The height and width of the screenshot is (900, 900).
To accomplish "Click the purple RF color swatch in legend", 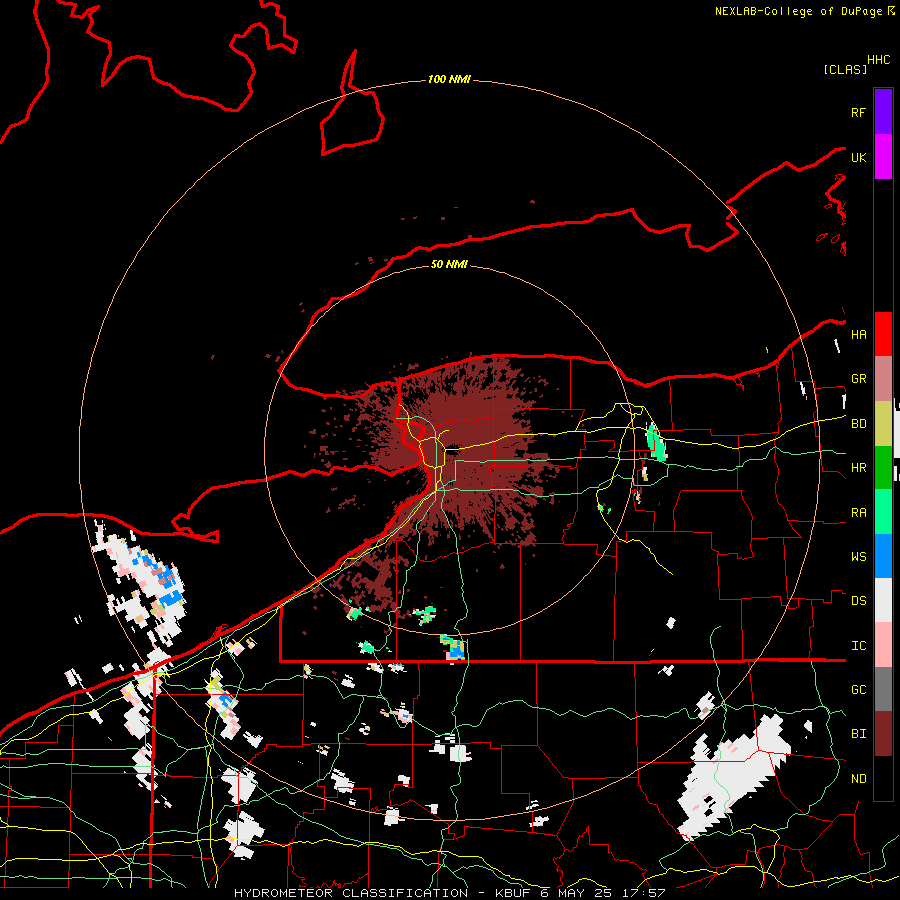I will 883,112.
